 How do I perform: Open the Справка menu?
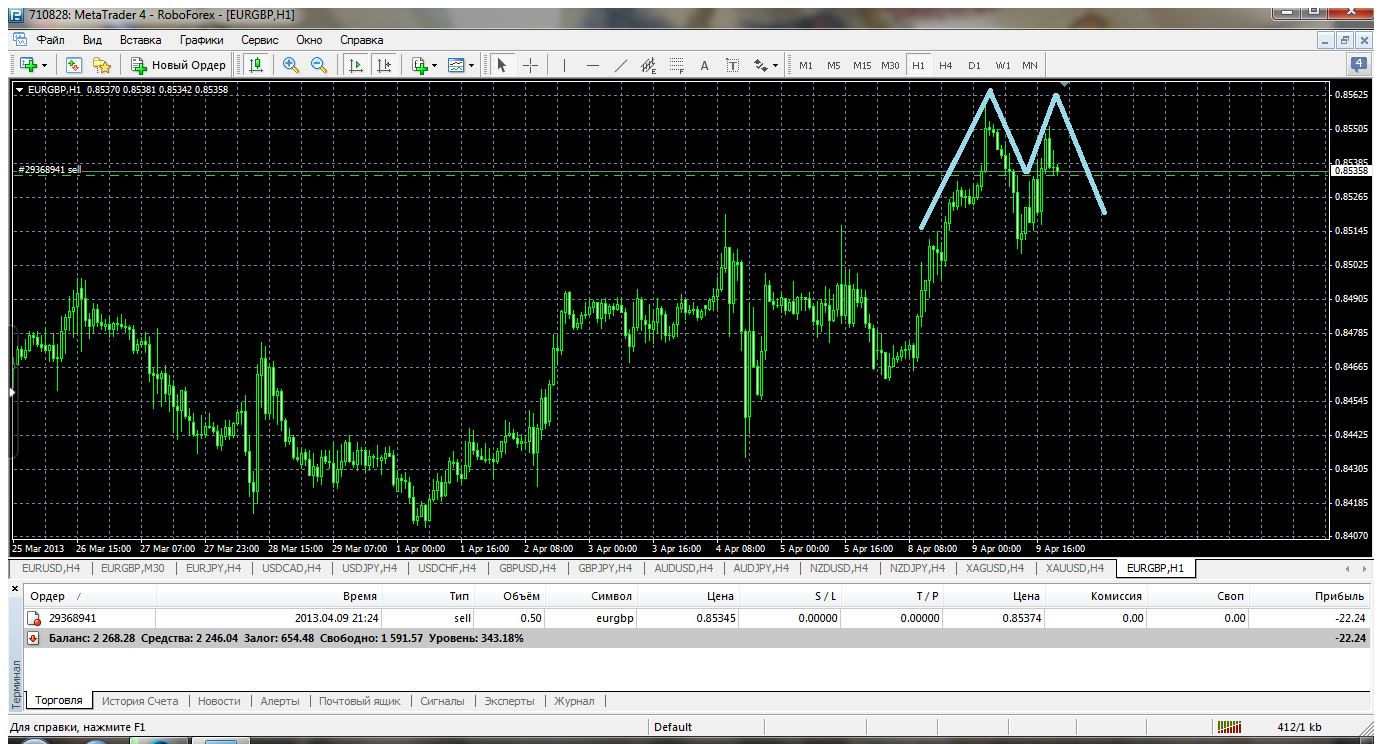pyautogui.click(x=362, y=40)
